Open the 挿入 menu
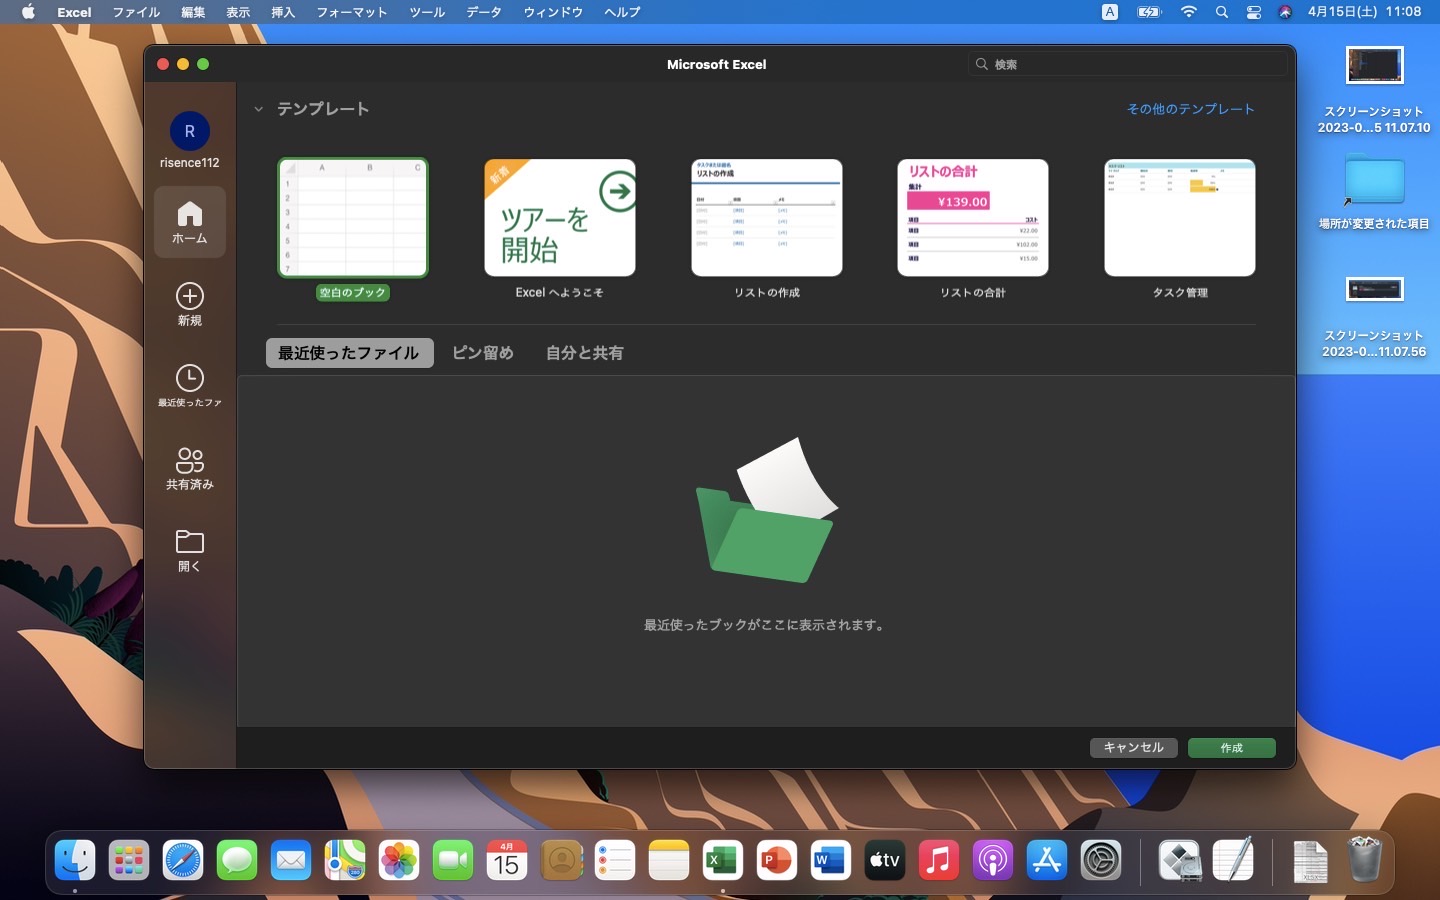Screen dimensions: 1440x900 click(283, 12)
